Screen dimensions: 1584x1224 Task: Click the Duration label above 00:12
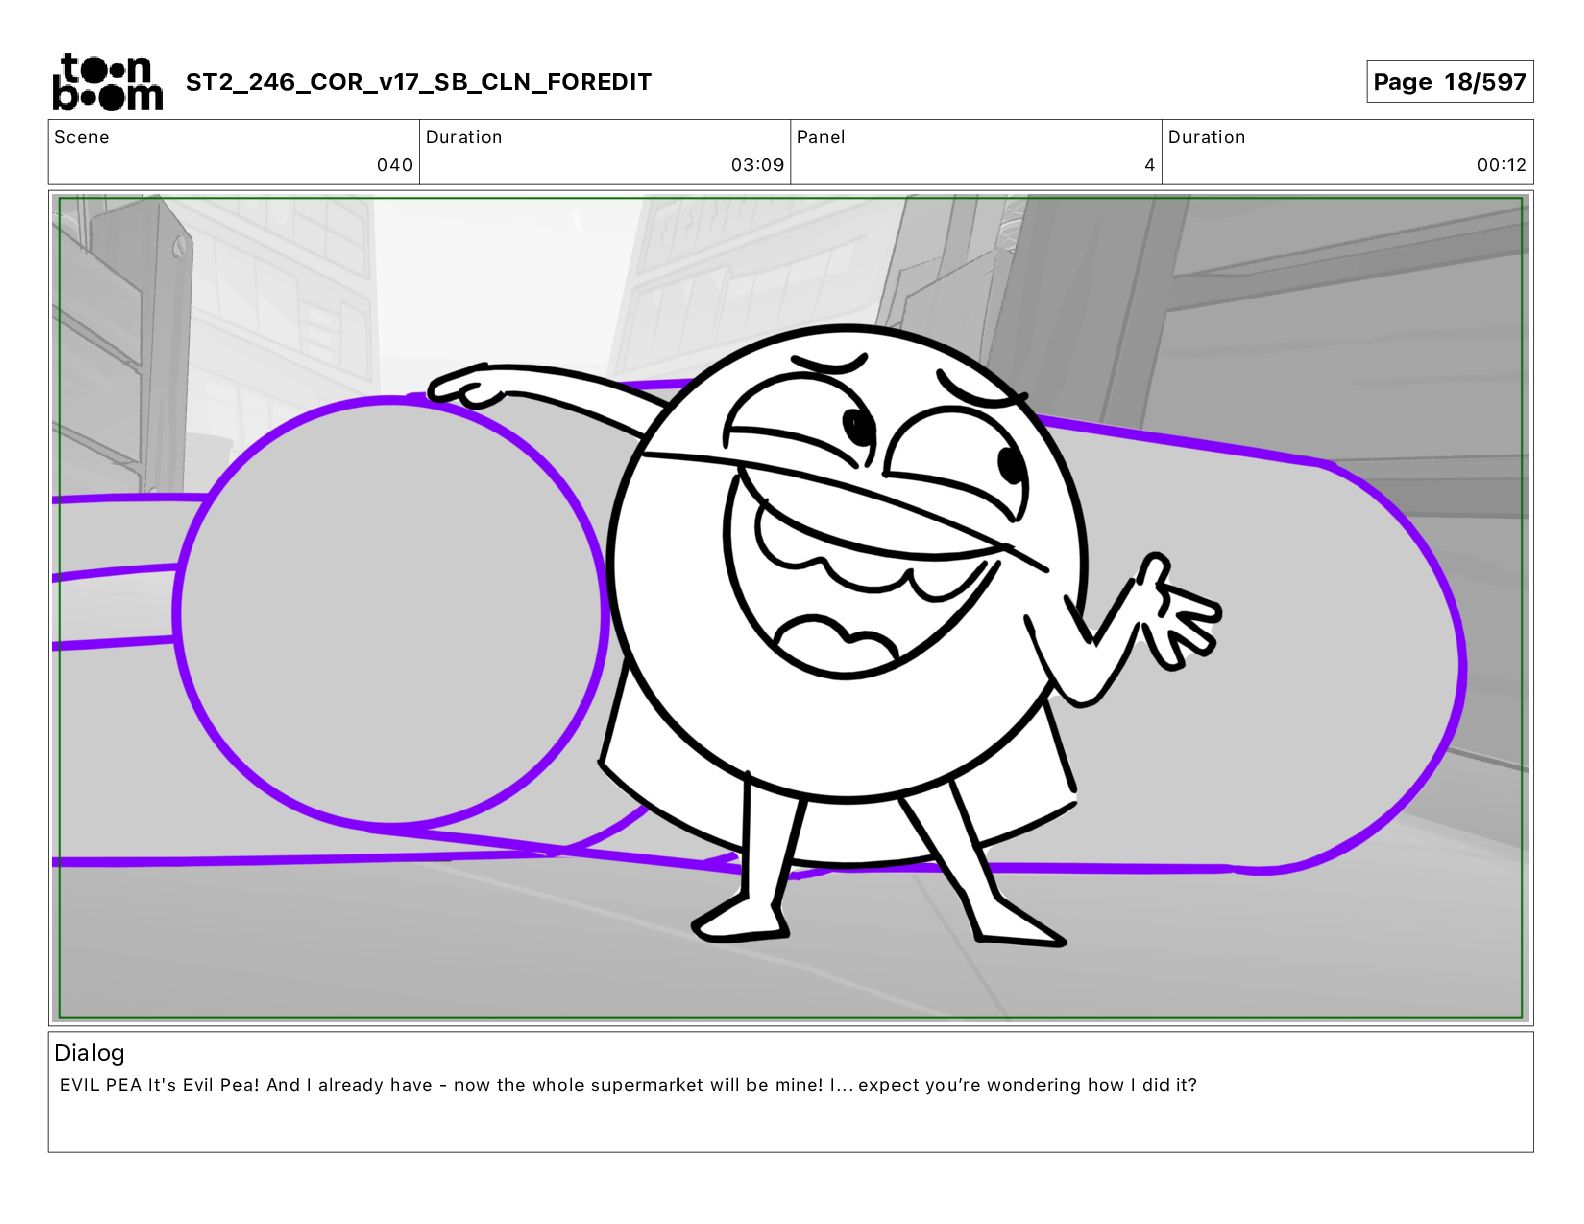(x=1207, y=137)
